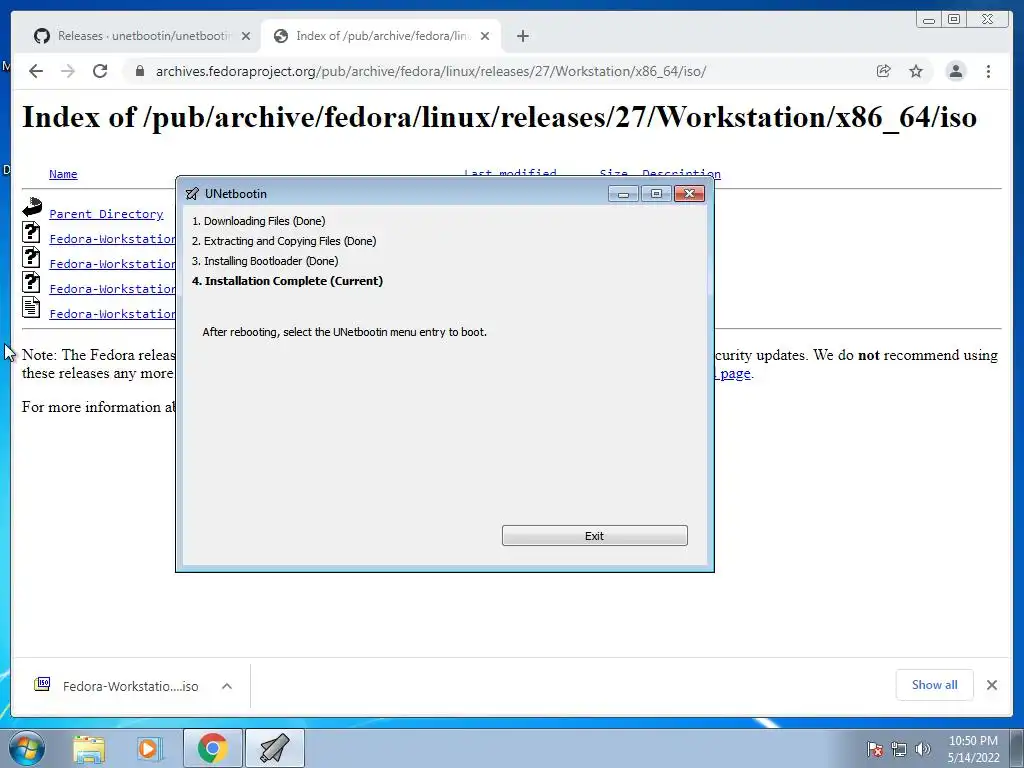1024x768 pixels.
Task: Open Chrome three-dot menu
Action: [x=989, y=71]
